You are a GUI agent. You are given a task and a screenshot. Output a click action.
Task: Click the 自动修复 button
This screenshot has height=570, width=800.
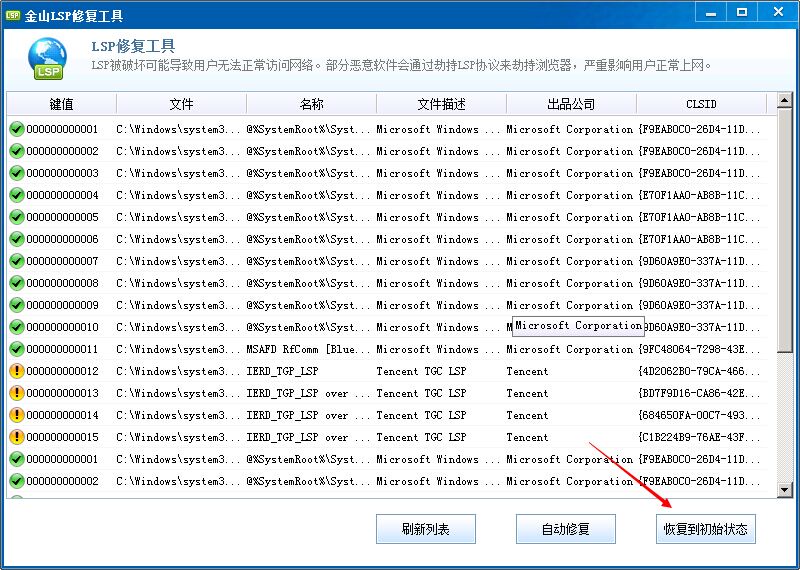point(566,529)
